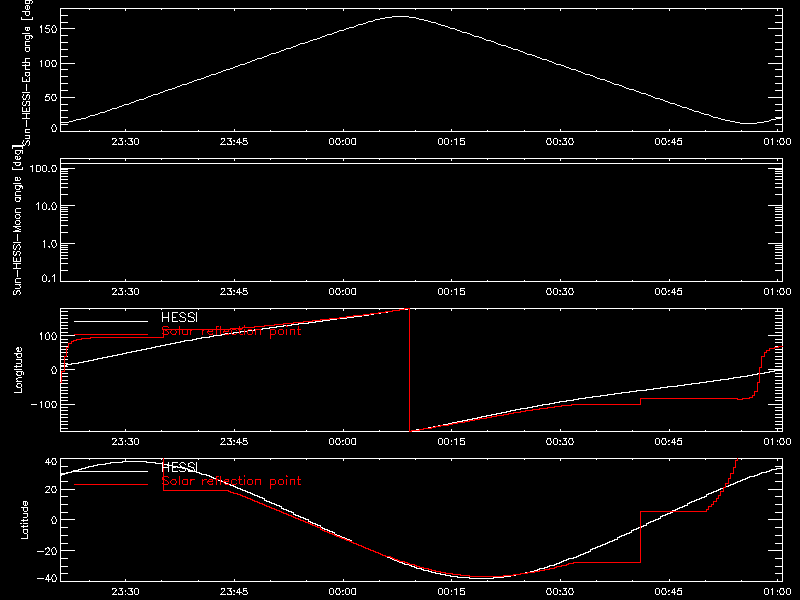This screenshot has width=800, height=600.
Task: Click 01:00 time label under Latitude plot
Action: click(777, 592)
